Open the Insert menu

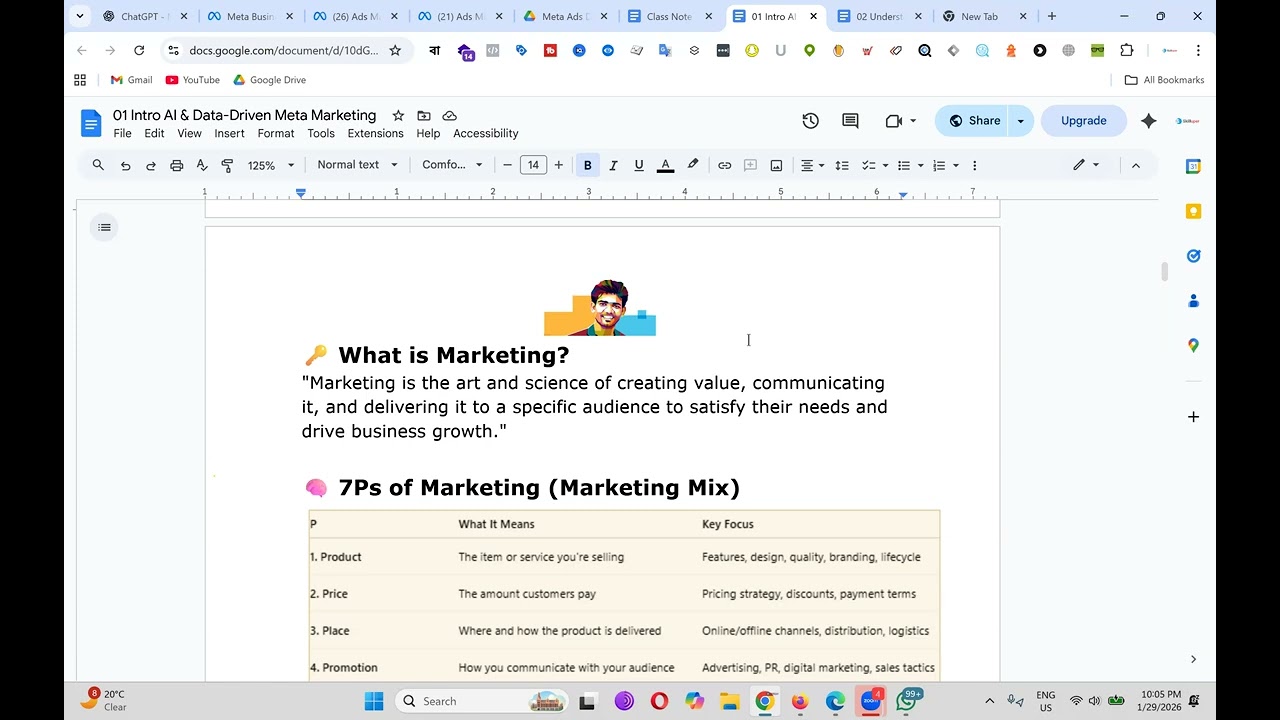pyautogui.click(x=229, y=134)
